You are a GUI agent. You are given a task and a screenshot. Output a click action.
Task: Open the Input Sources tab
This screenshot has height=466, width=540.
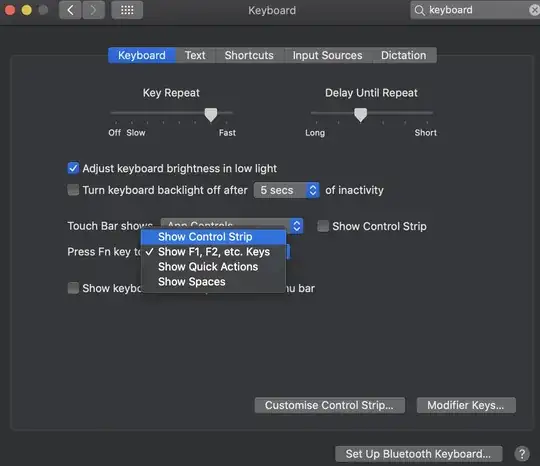(327, 55)
